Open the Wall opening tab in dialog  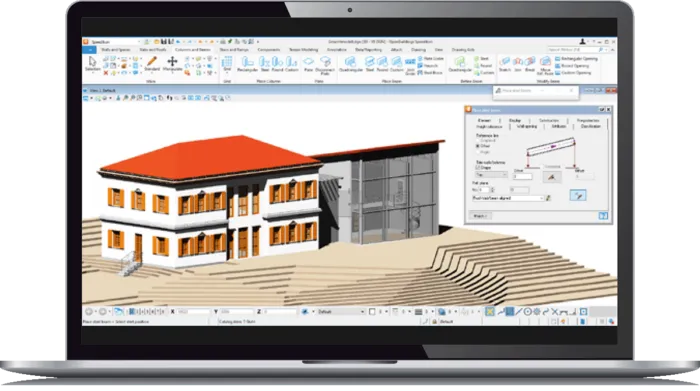coord(527,126)
